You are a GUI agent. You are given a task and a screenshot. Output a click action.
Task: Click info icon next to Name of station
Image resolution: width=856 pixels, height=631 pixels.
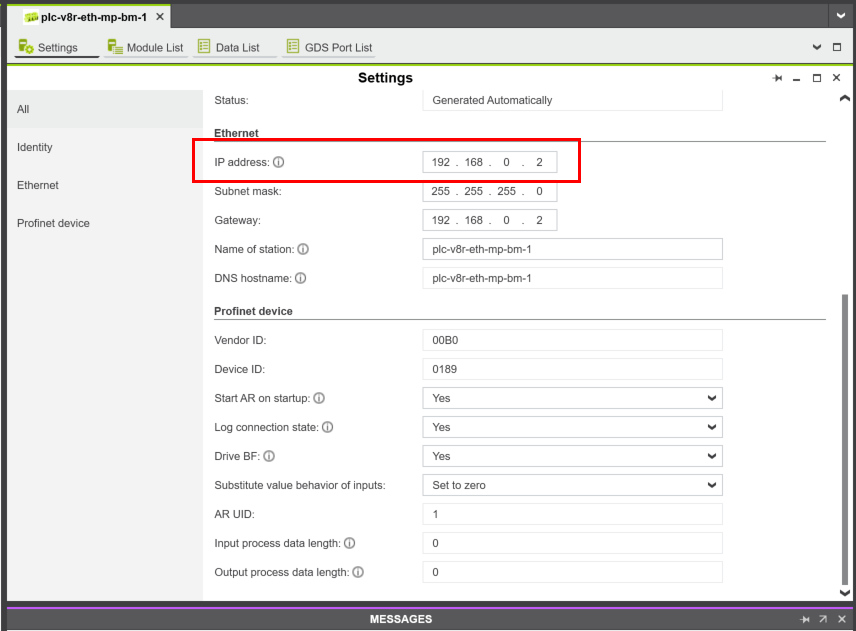(303, 249)
